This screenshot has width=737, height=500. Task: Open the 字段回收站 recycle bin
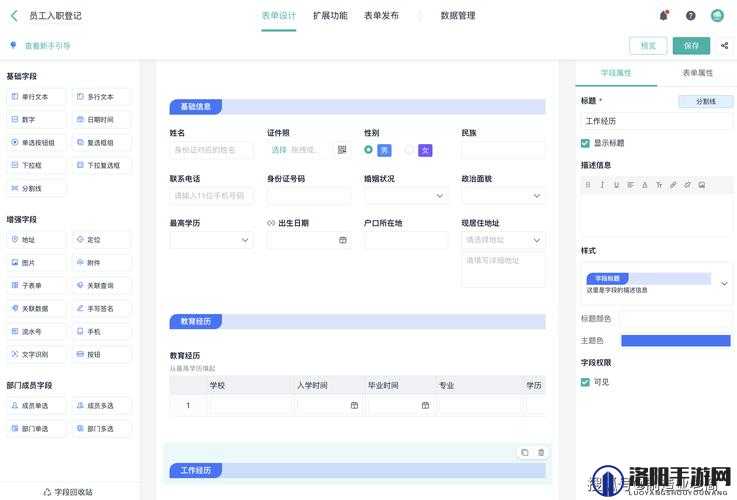click(68, 492)
